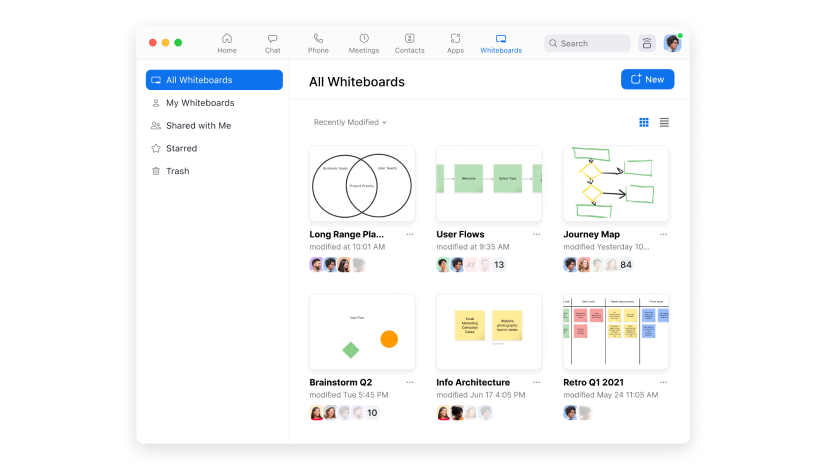Open the Retro Q1 2021 whiteboard thumbnail

pos(616,332)
